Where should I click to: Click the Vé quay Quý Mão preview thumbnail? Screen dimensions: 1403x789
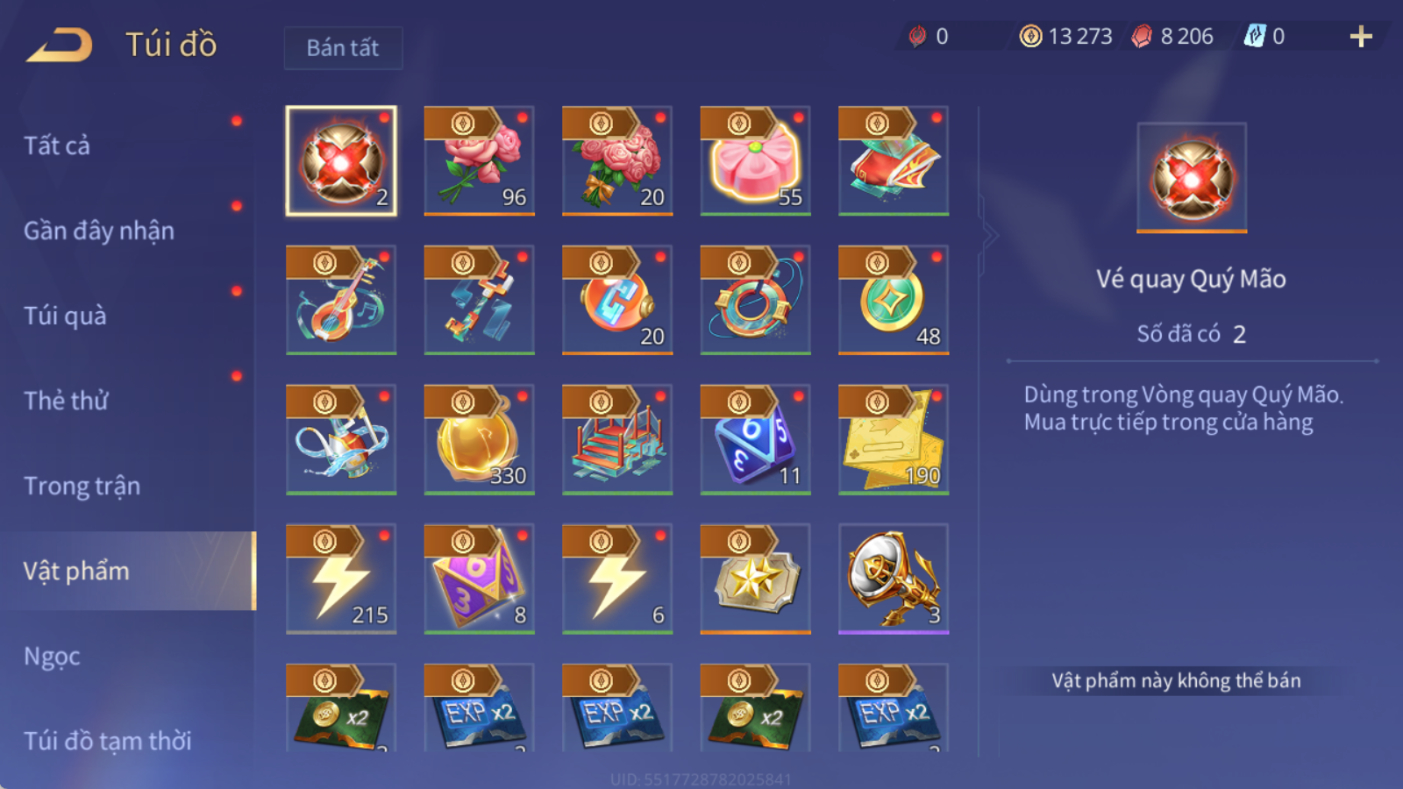(x=1192, y=177)
